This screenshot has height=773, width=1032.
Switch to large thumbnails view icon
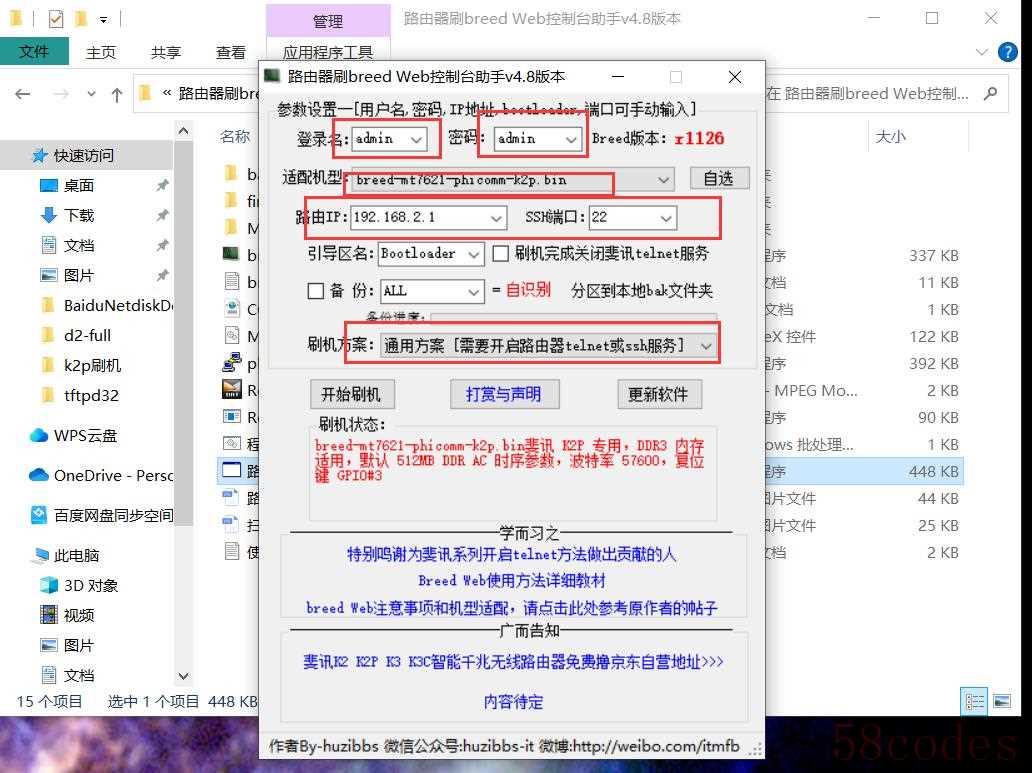(x=1001, y=701)
